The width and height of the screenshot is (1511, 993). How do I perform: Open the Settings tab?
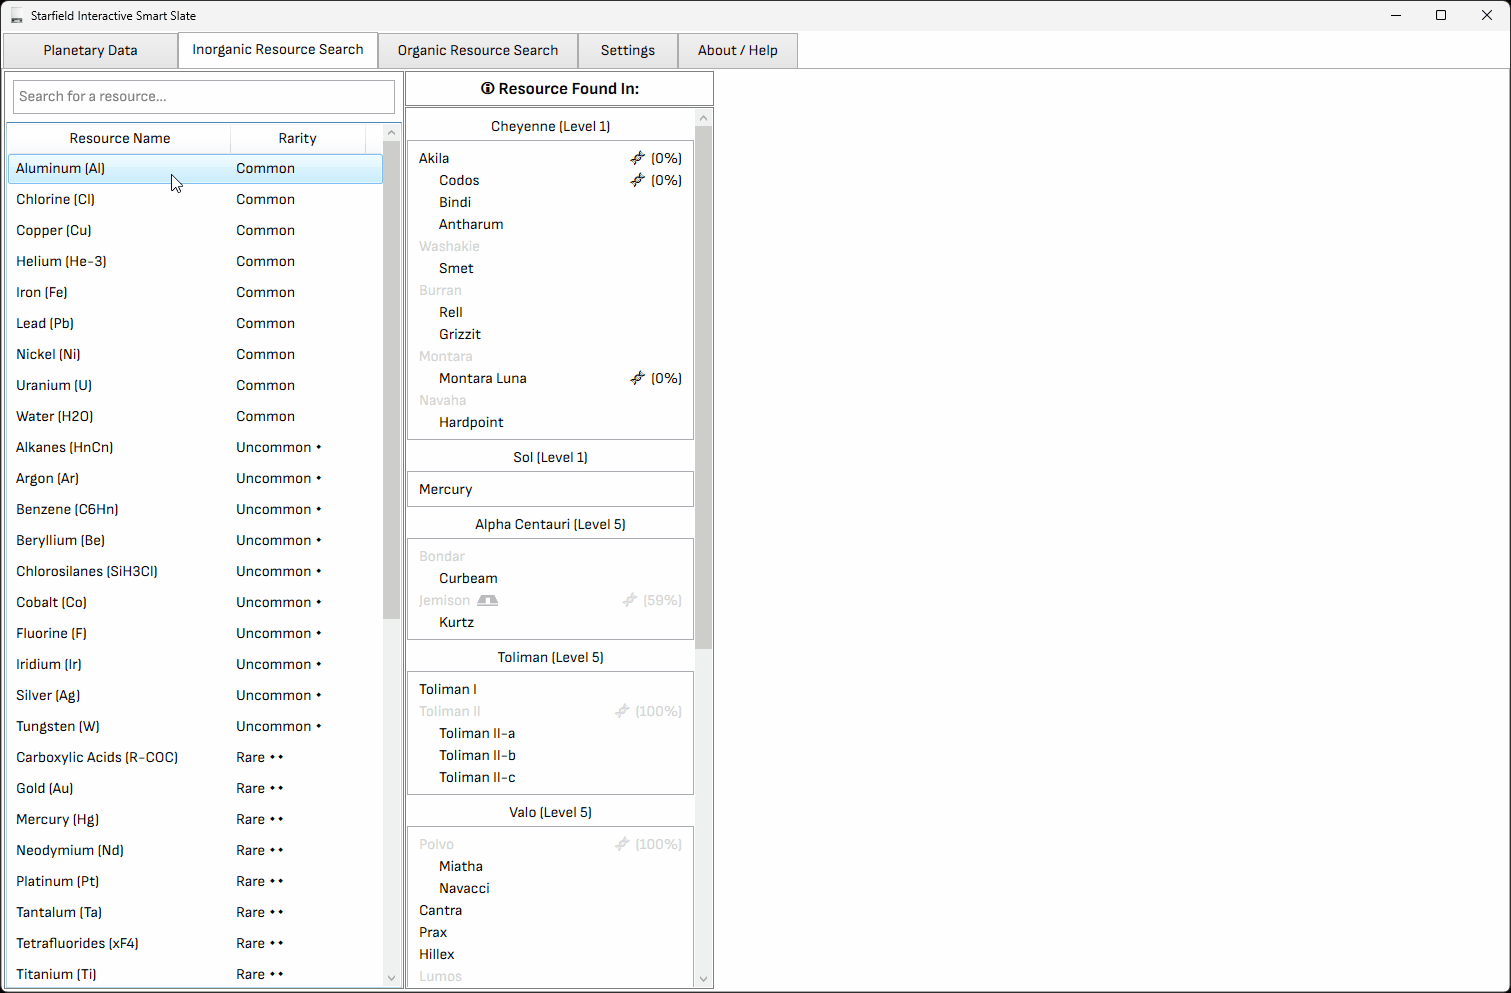(x=628, y=50)
